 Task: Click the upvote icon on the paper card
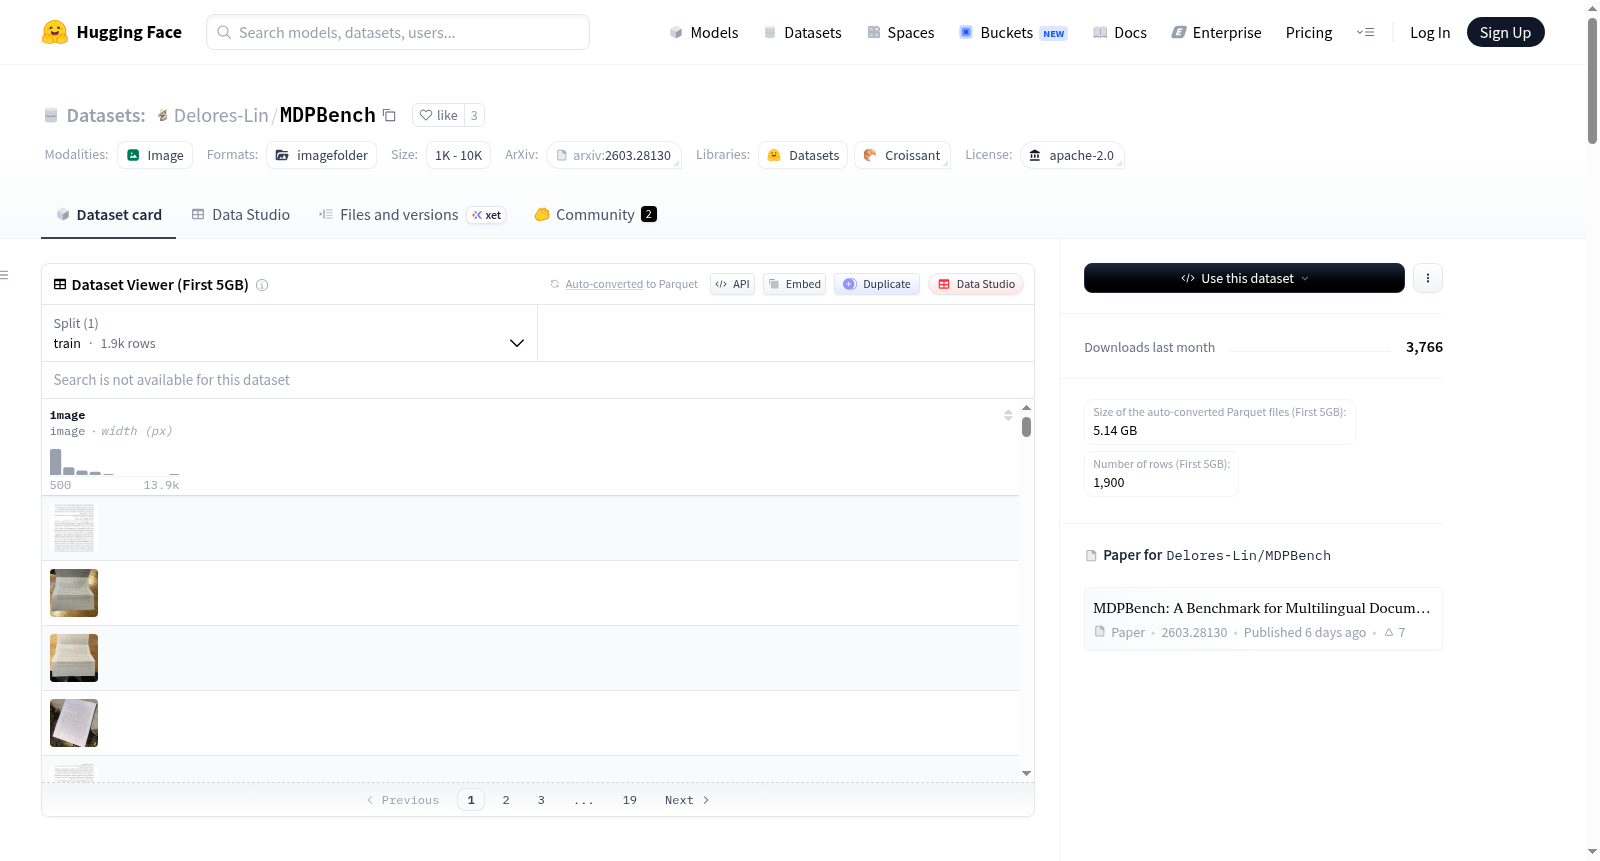(1389, 632)
